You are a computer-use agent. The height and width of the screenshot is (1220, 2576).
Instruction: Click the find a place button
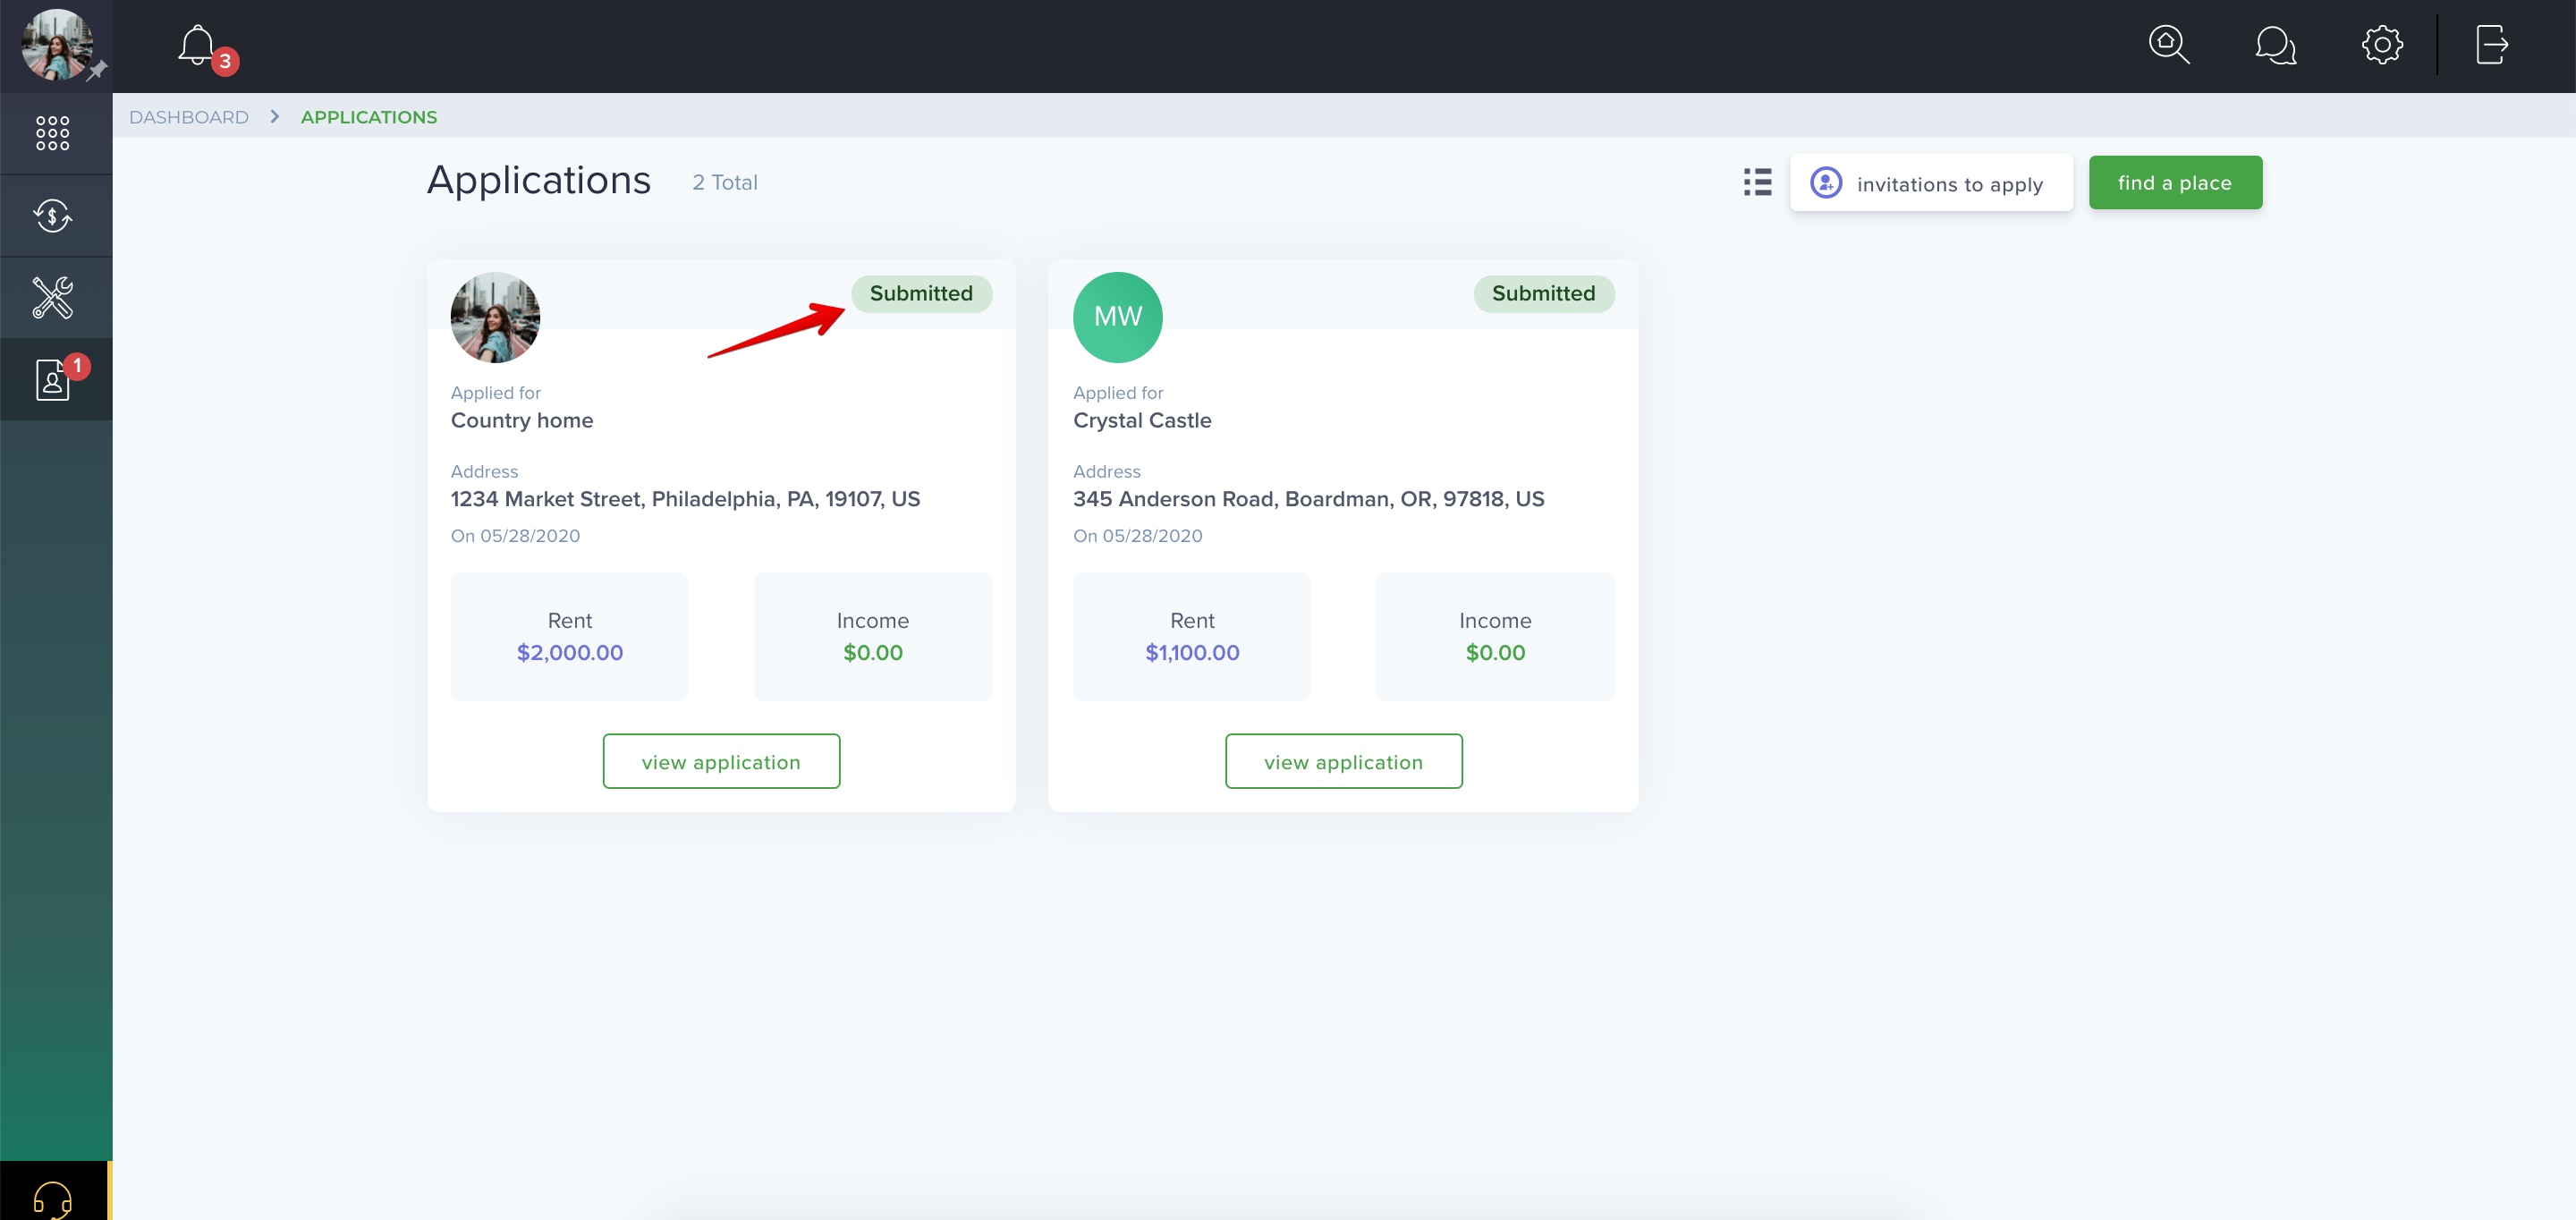click(2175, 183)
